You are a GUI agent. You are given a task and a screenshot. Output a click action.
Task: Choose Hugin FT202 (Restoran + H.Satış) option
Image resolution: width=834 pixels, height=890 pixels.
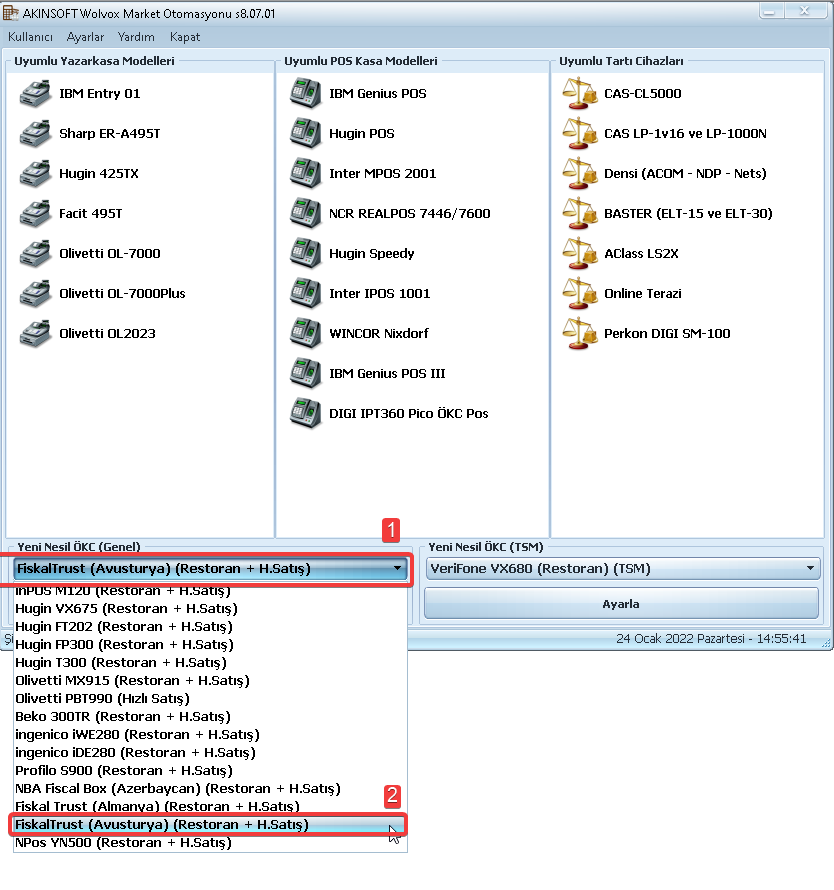pyautogui.click(x=210, y=627)
